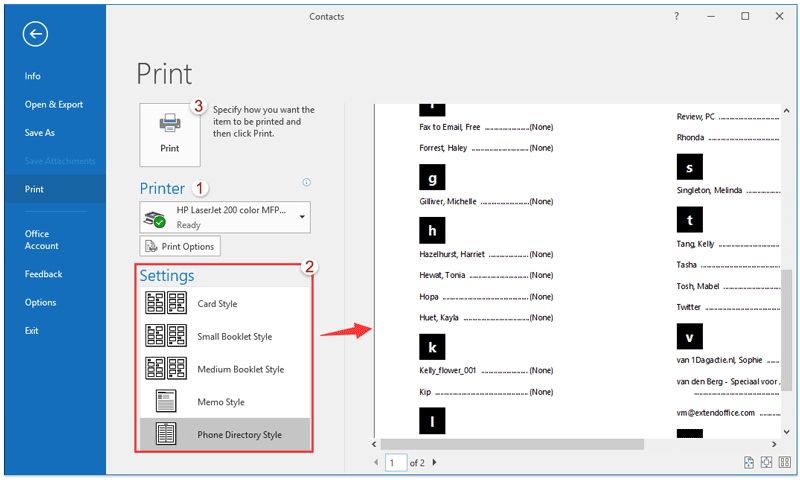Image resolution: width=800 pixels, height=480 pixels.
Task: Go to previous preview page arrow
Action: click(376, 463)
